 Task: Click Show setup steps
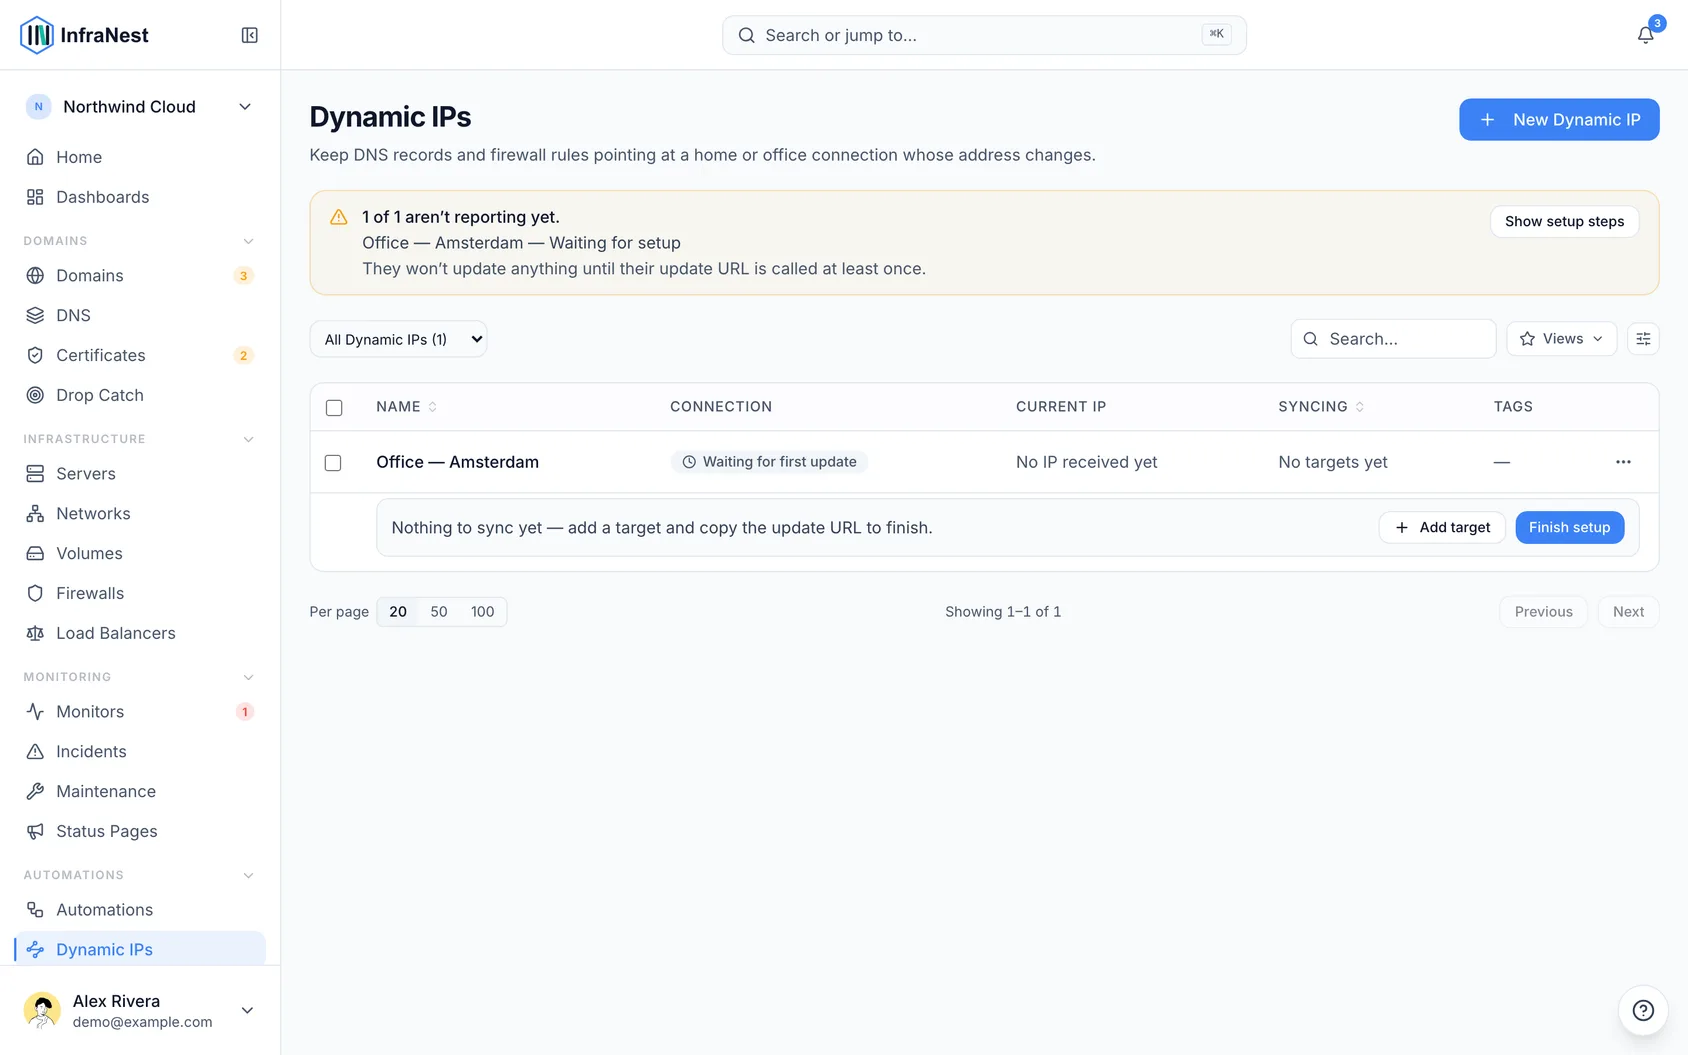click(1564, 221)
